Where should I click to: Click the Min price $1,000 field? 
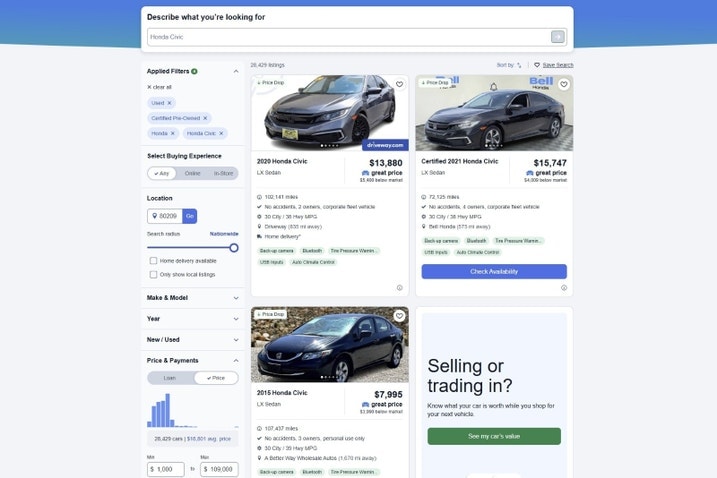click(166, 469)
